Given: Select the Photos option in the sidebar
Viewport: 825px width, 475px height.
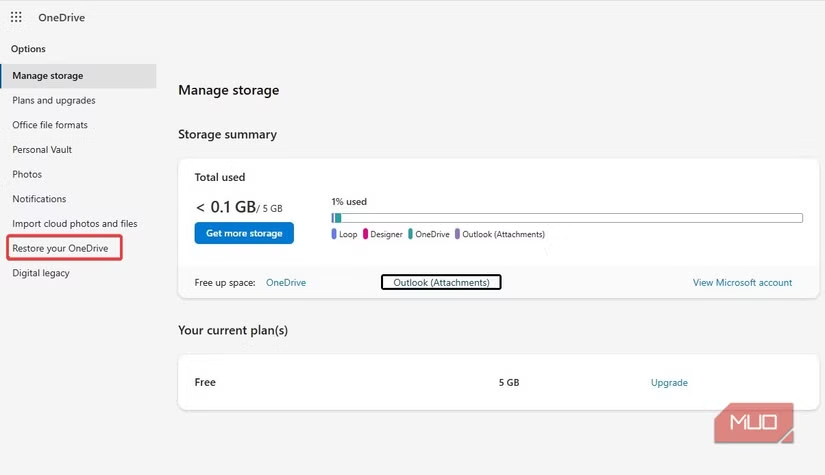Looking at the screenshot, I should pos(27,174).
